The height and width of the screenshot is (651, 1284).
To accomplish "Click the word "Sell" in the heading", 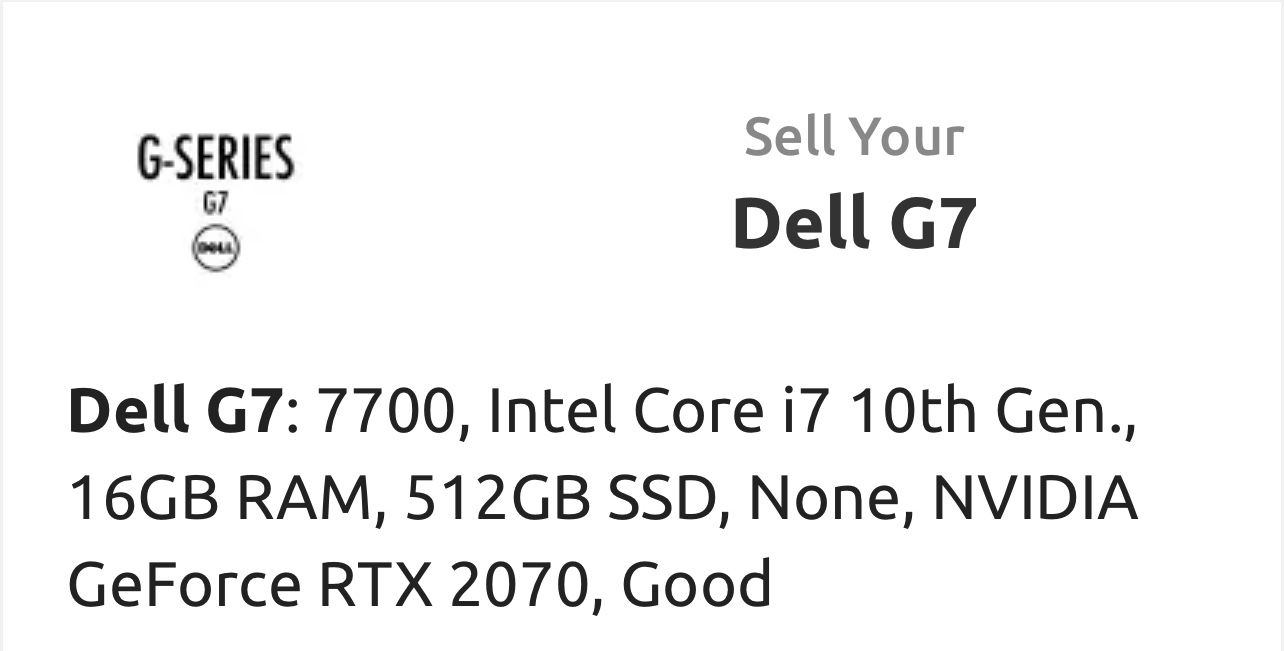I will (789, 137).
